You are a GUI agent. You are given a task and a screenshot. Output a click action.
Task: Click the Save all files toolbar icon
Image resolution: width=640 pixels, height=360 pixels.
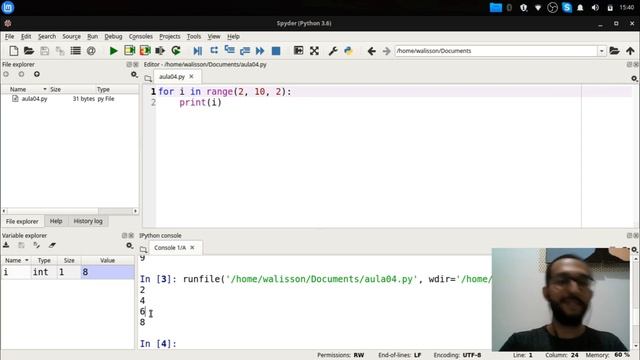(60, 51)
